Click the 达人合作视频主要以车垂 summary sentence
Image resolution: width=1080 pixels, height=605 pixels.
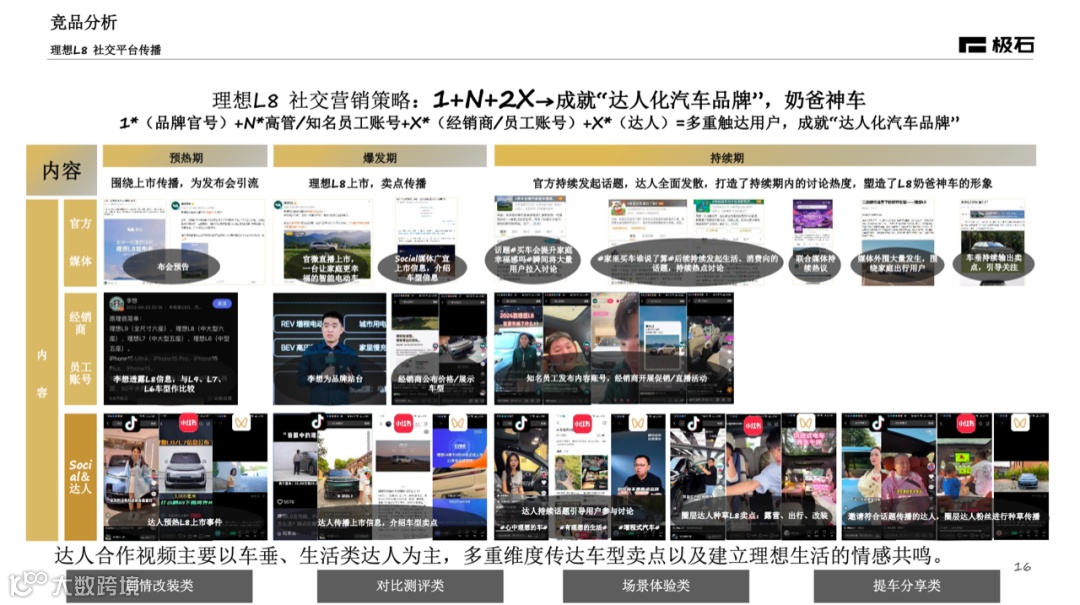coord(503,555)
